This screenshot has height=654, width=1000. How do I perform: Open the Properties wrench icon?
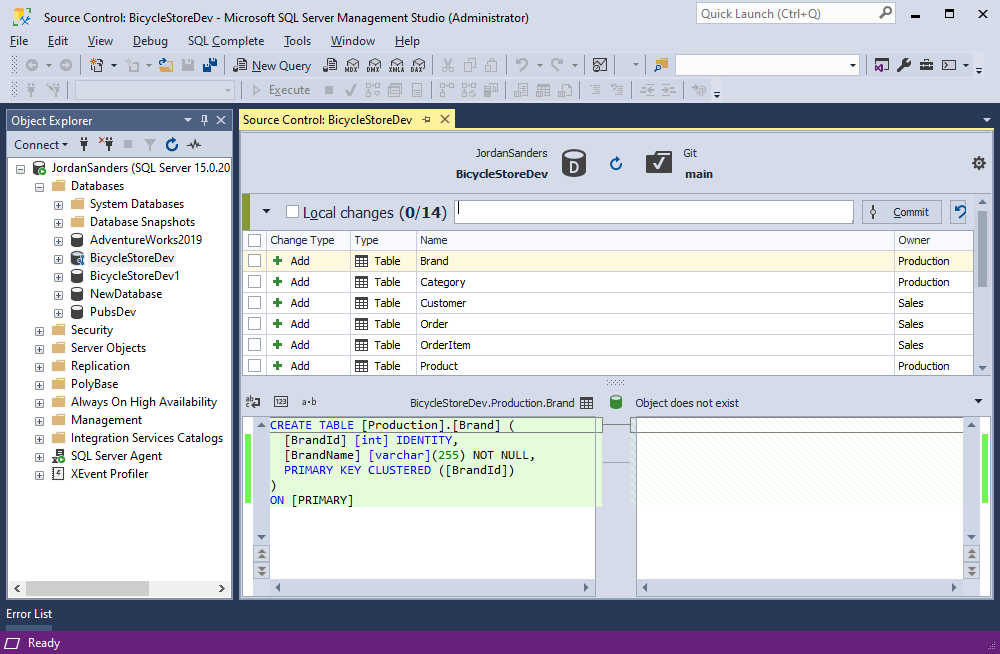tap(904, 65)
